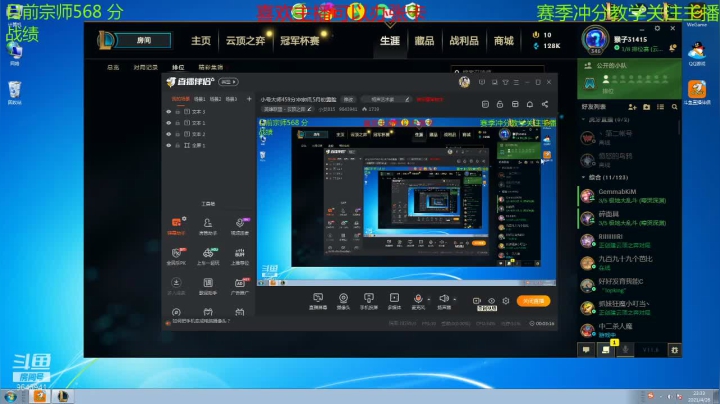The width and height of the screenshot is (720, 404).
Task: Click the streamer avatar in title bar
Action: [464, 82]
